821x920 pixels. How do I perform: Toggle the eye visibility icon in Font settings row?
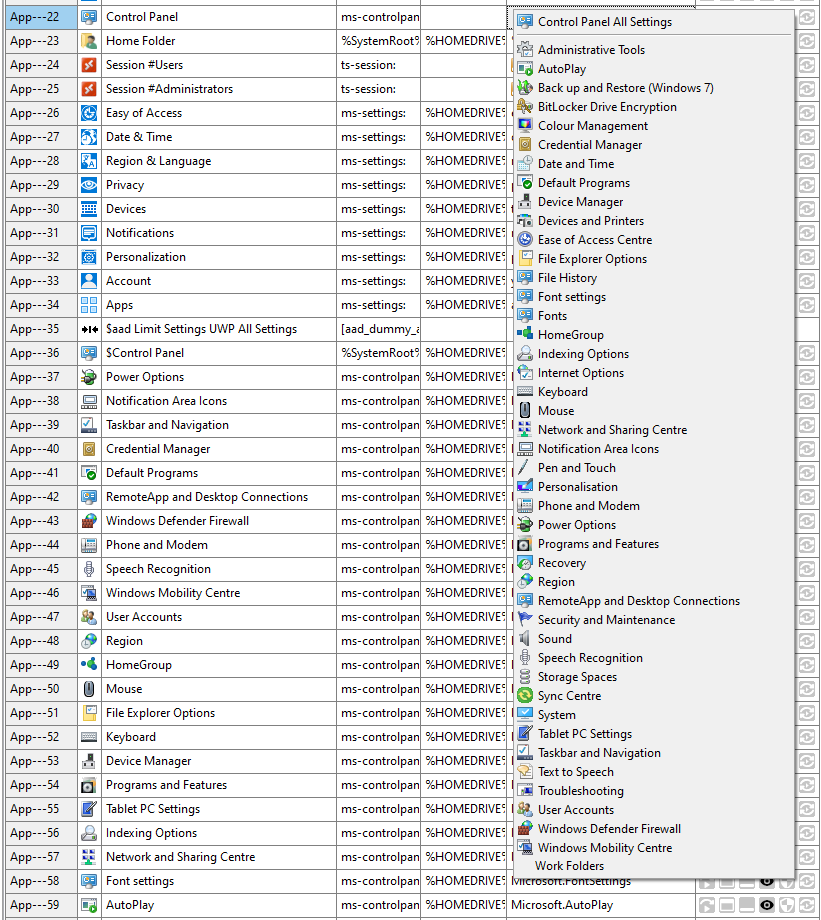click(767, 881)
